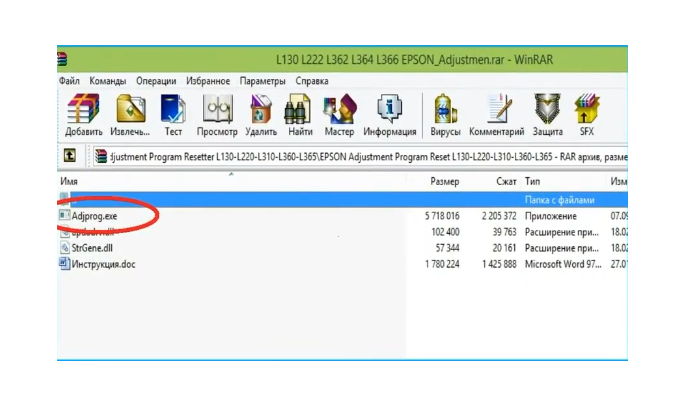The width and height of the screenshot is (700, 400).
Task: Click packed size value 2 205 372
Action: 499,216
